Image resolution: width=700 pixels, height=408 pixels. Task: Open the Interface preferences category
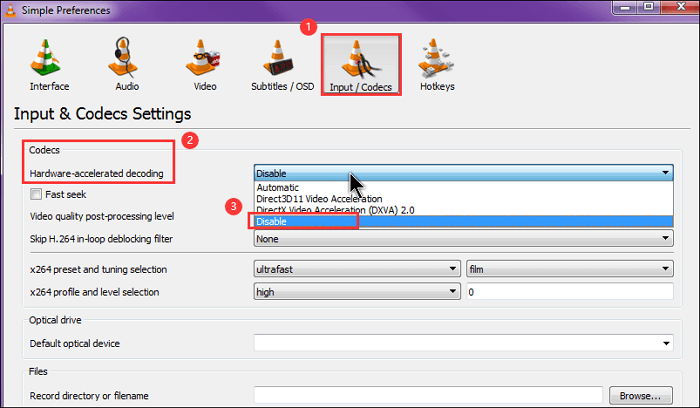[x=49, y=65]
